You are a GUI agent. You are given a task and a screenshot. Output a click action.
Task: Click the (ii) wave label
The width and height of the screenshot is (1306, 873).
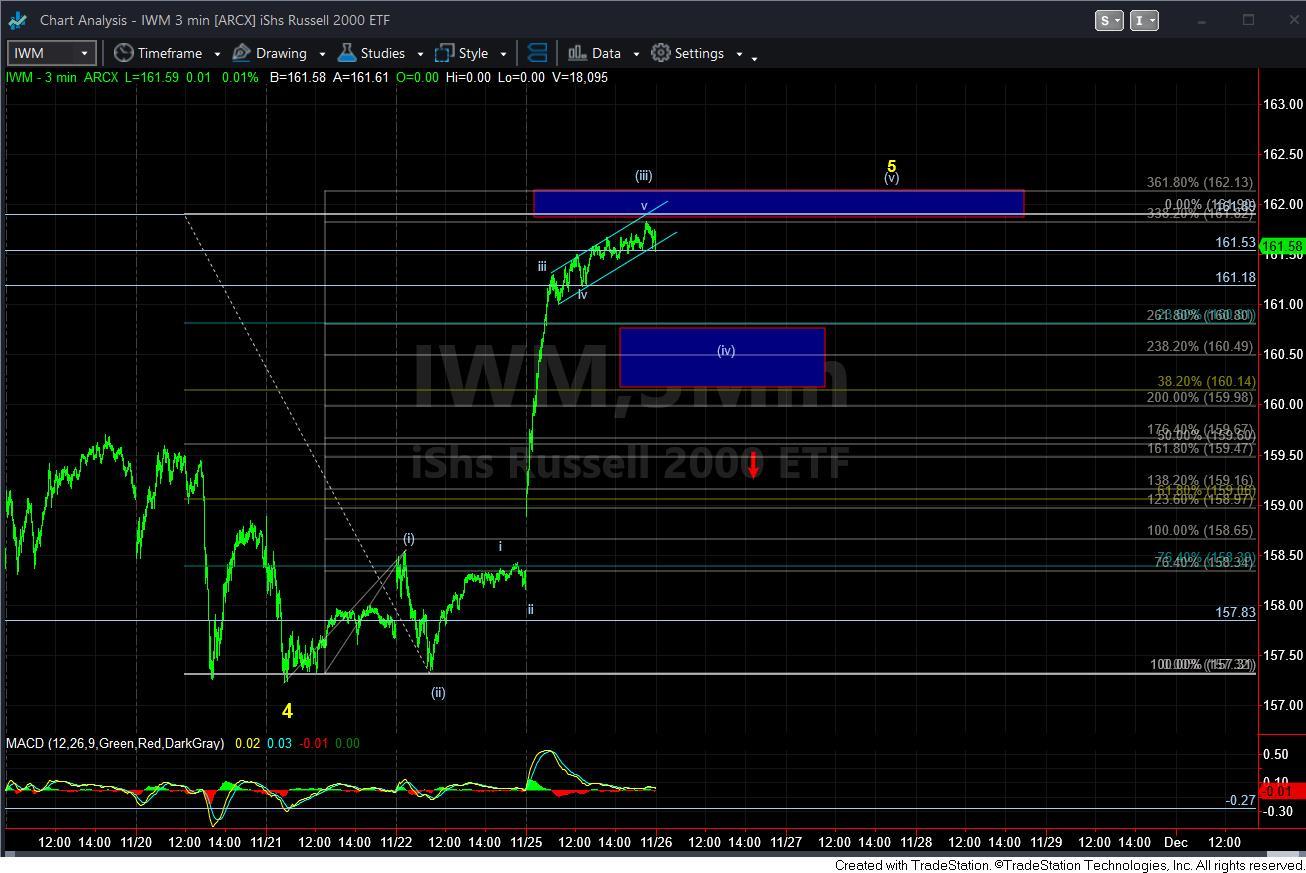click(438, 692)
